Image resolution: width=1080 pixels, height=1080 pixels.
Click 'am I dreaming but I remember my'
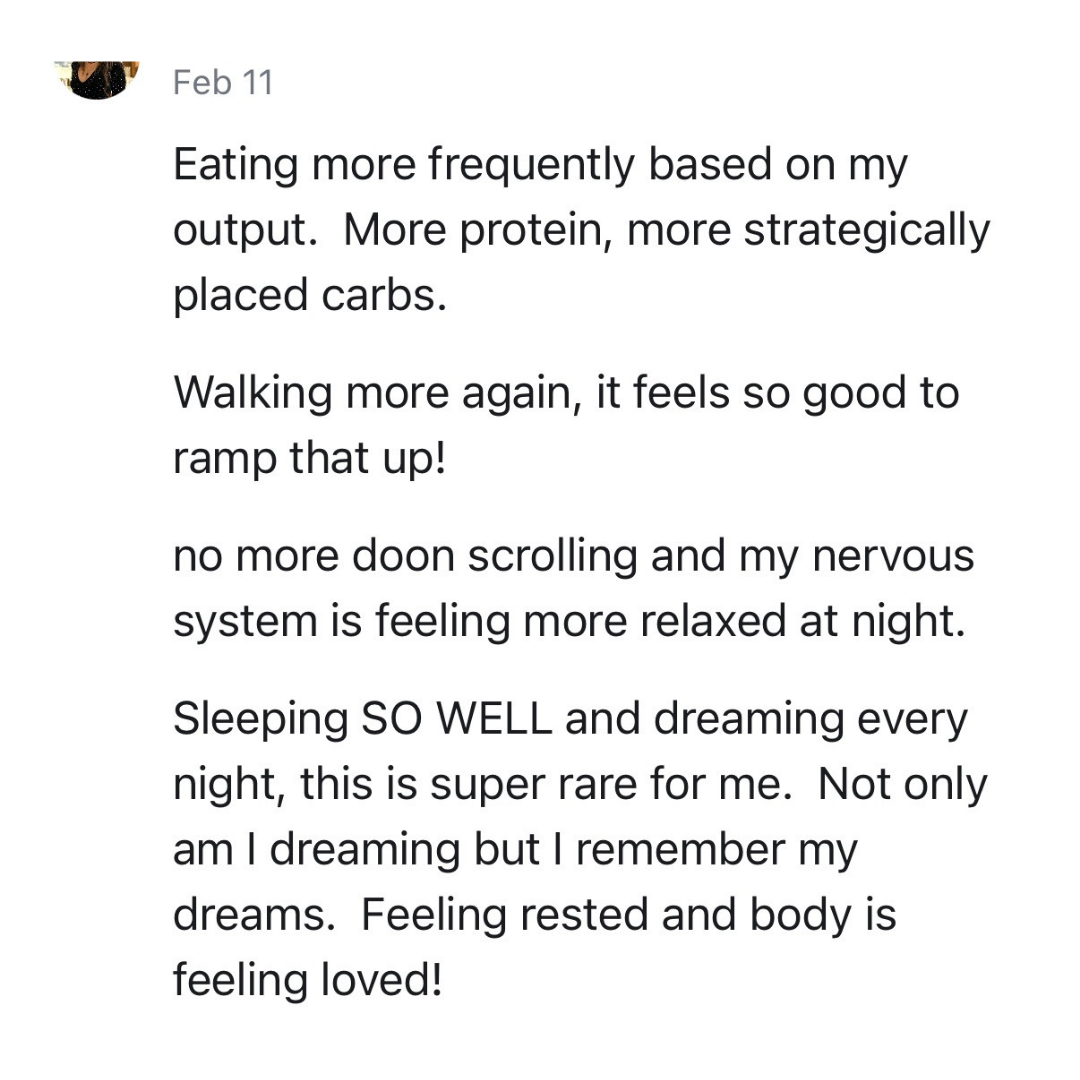click(x=515, y=850)
